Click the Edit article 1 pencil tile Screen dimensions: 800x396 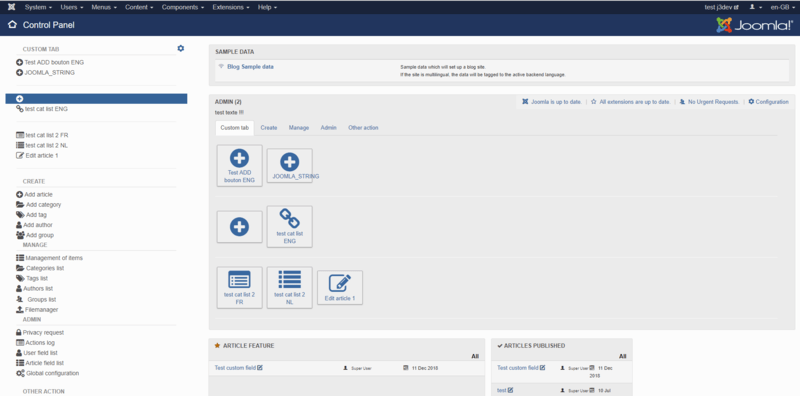pos(340,288)
